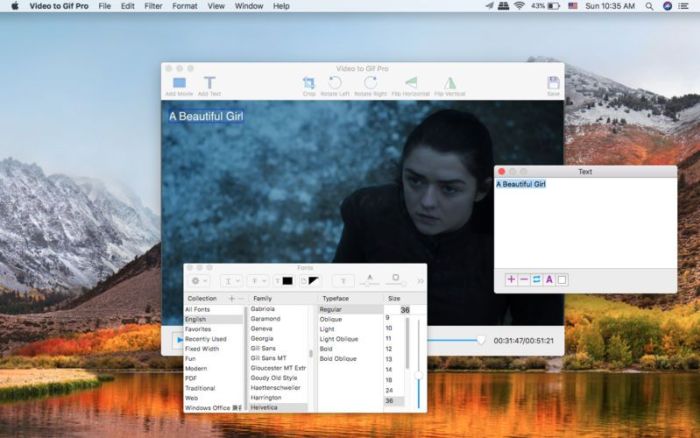Expand the text strikethrough dropdown in Fonts
The image size is (700, 438).
258,281
